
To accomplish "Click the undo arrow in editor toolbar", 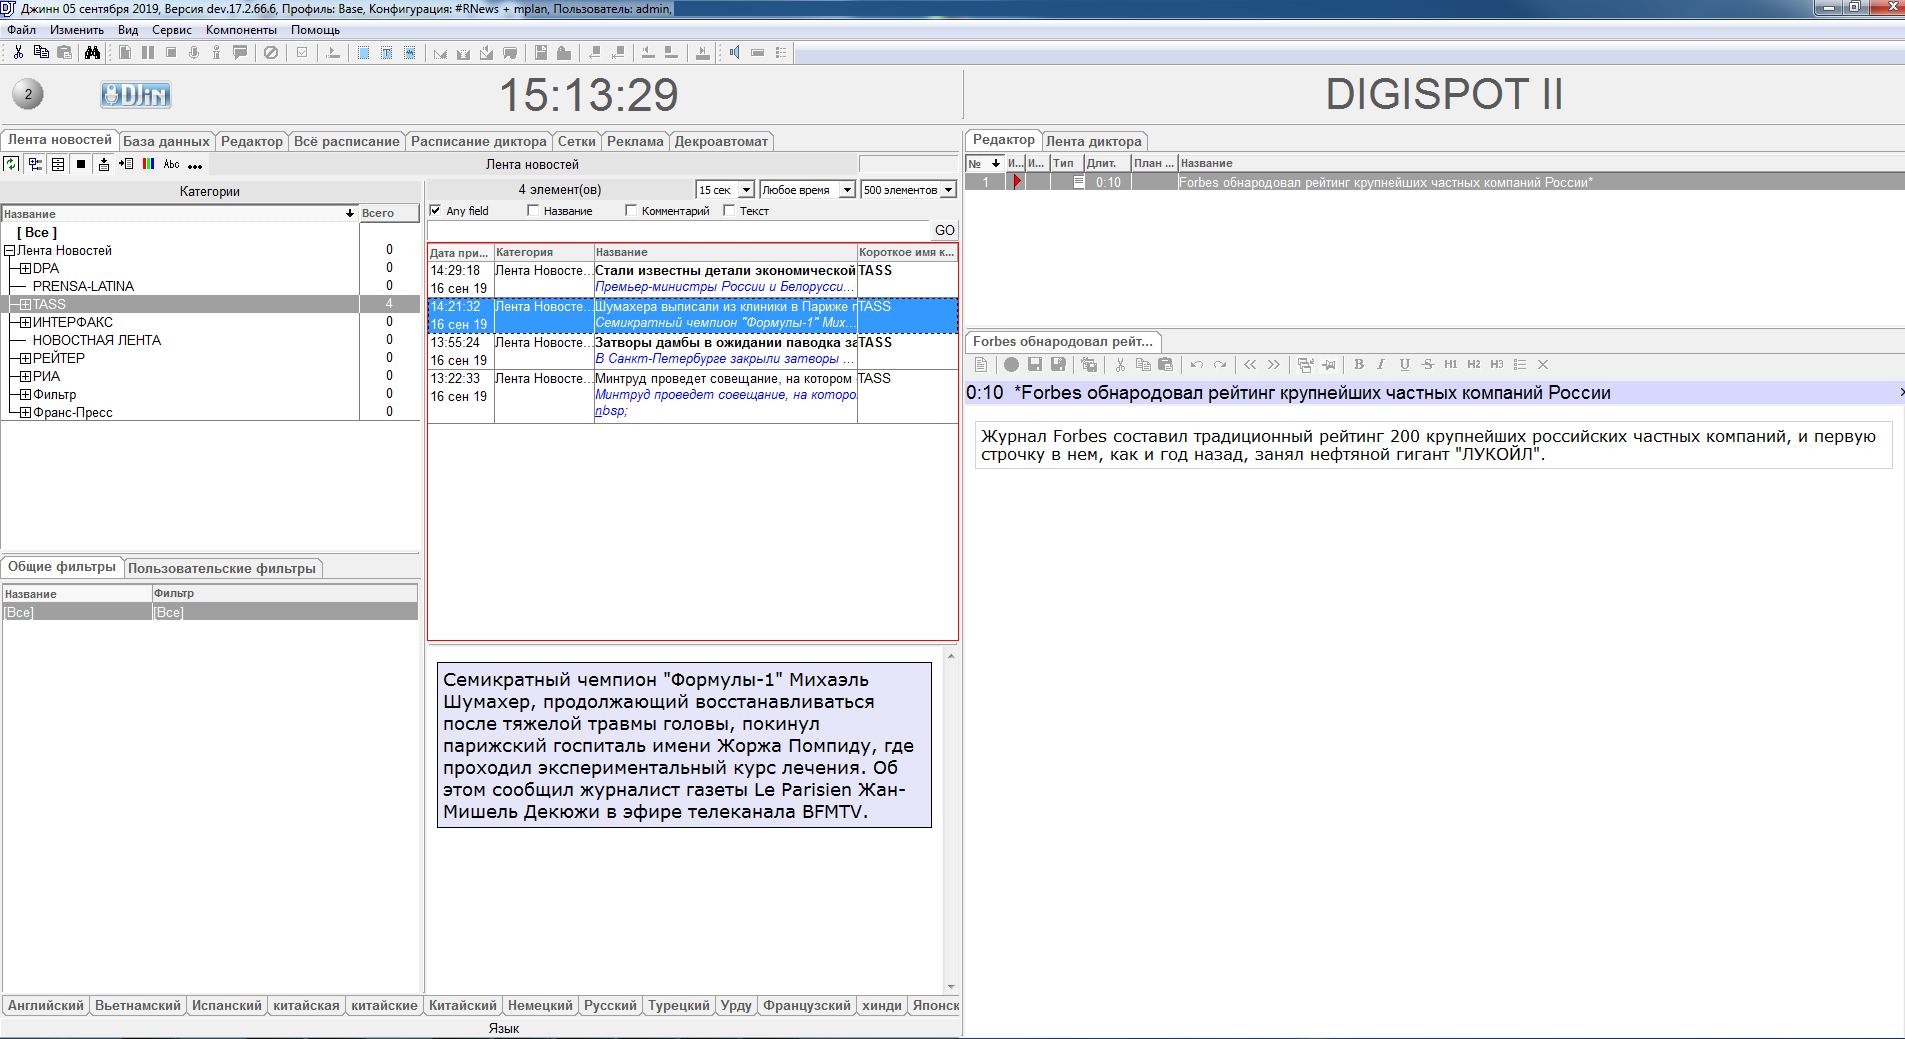I will pos(1197,365).
